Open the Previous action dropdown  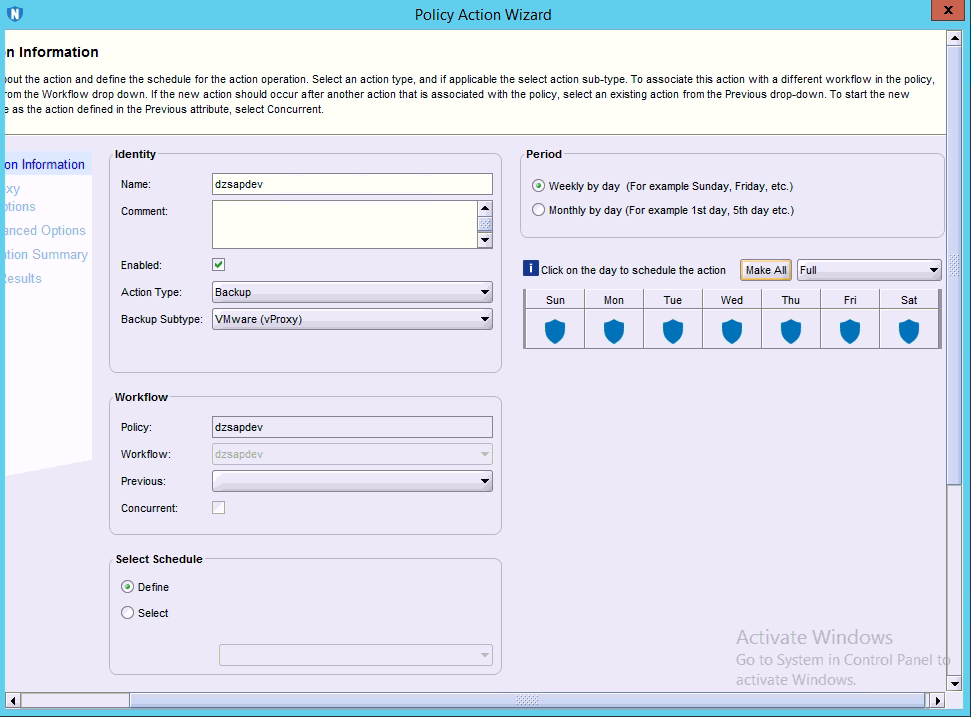(x=352, y=481)
